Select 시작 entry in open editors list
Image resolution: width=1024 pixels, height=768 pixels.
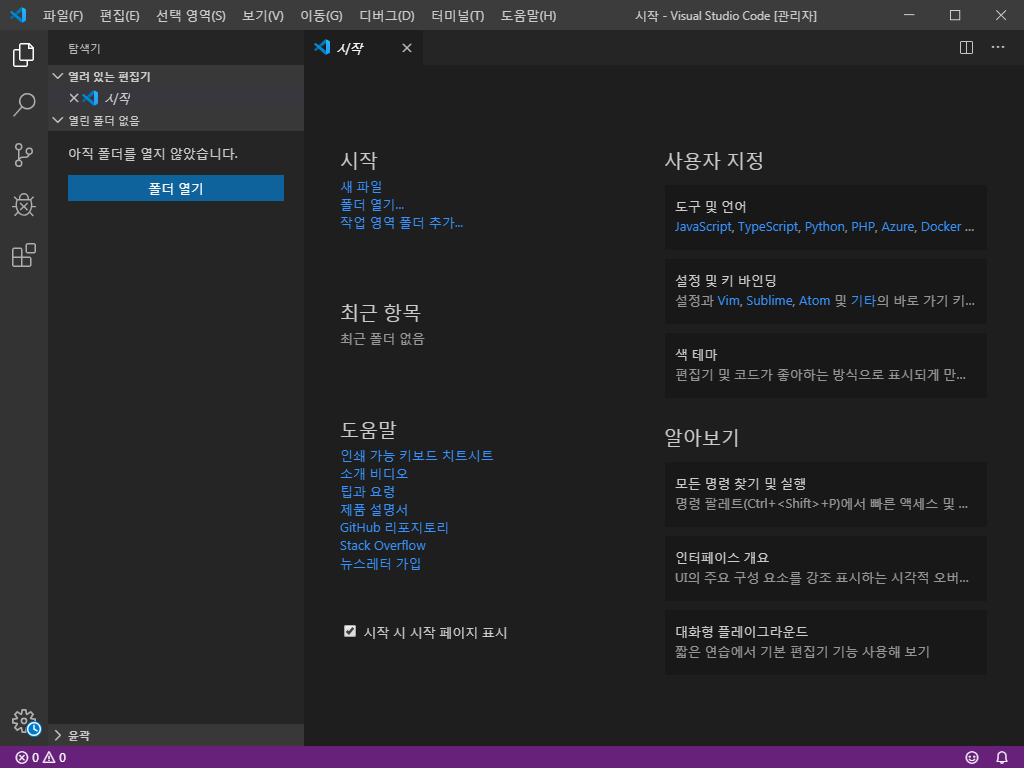point(176,98)
